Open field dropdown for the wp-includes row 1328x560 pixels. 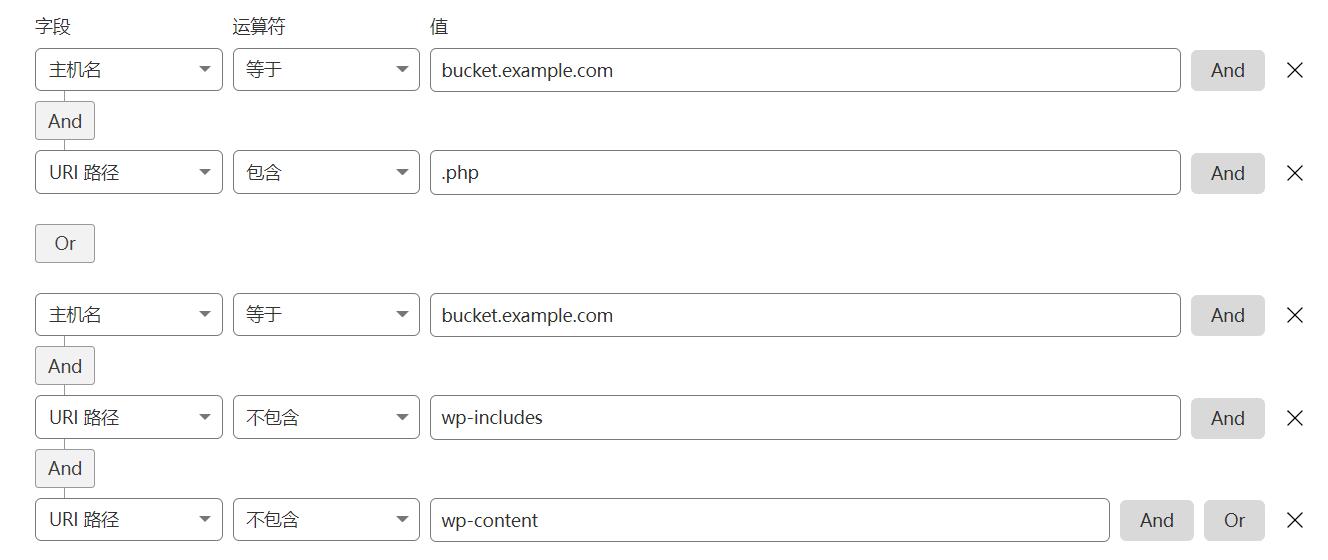(129, 418)
